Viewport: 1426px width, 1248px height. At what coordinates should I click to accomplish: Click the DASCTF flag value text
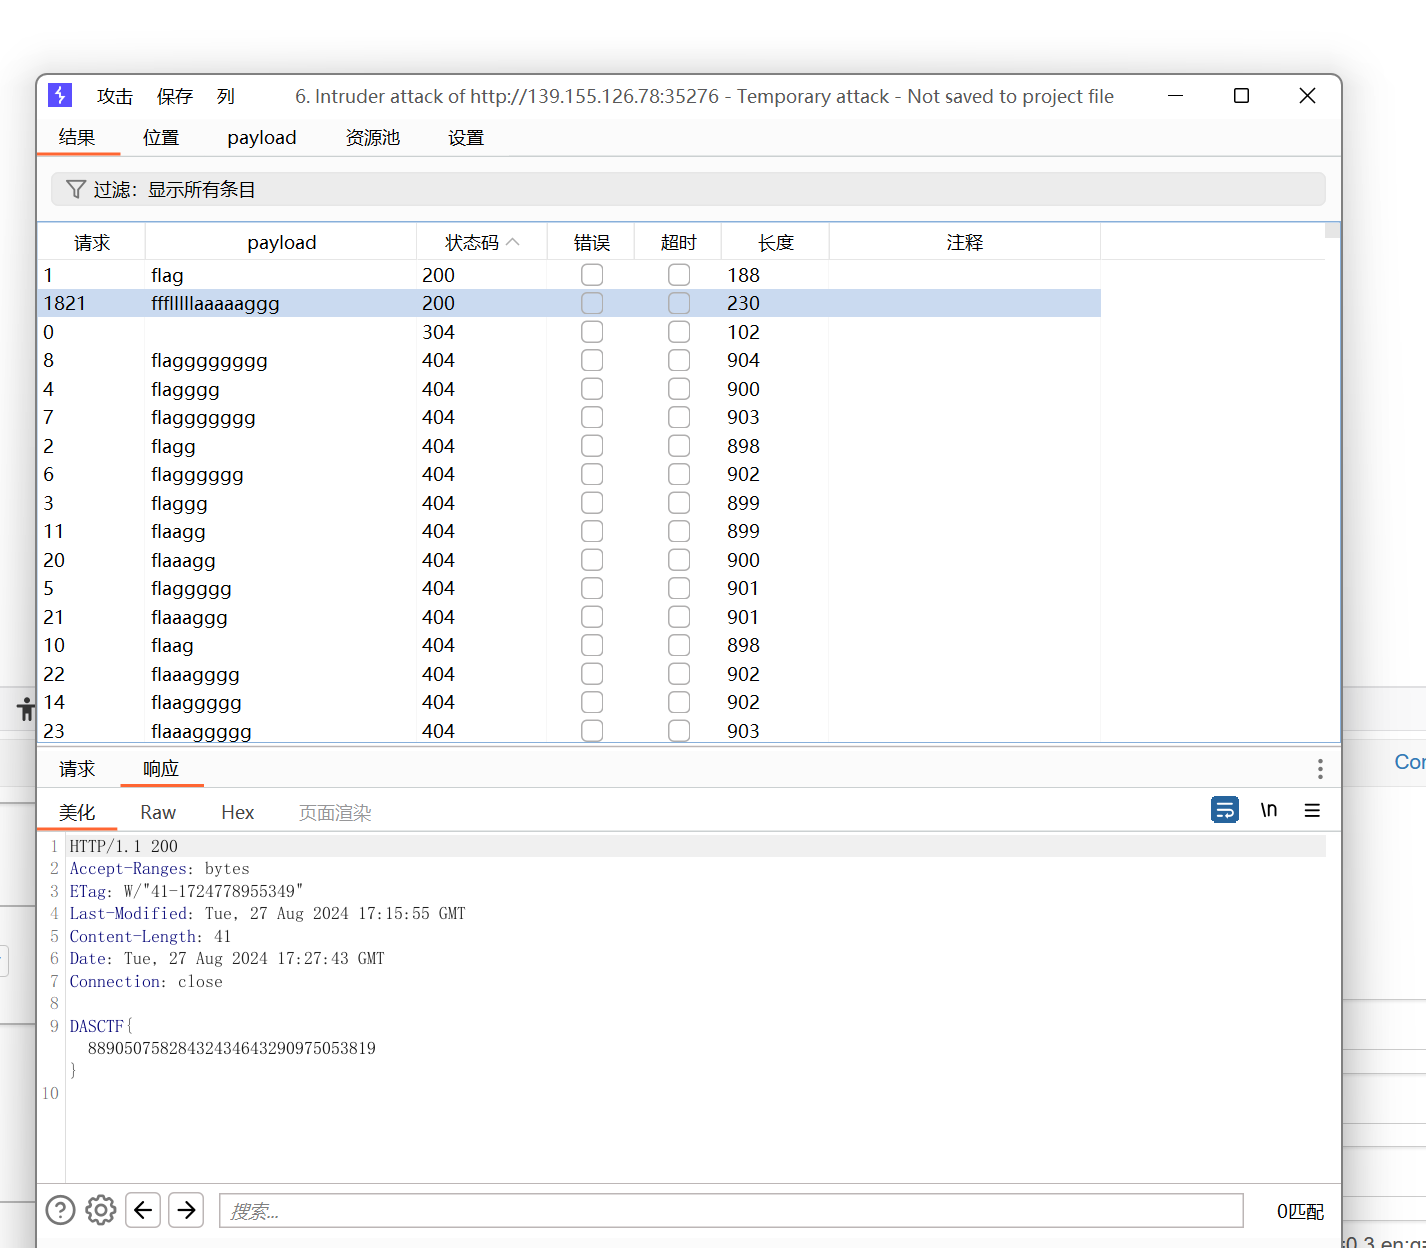click(x=232, y=1048)
